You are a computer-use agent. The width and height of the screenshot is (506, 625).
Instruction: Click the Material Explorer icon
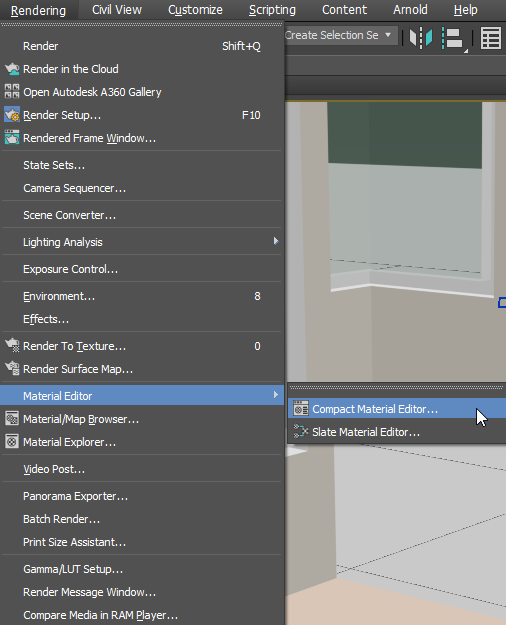[x=12, y=442]
